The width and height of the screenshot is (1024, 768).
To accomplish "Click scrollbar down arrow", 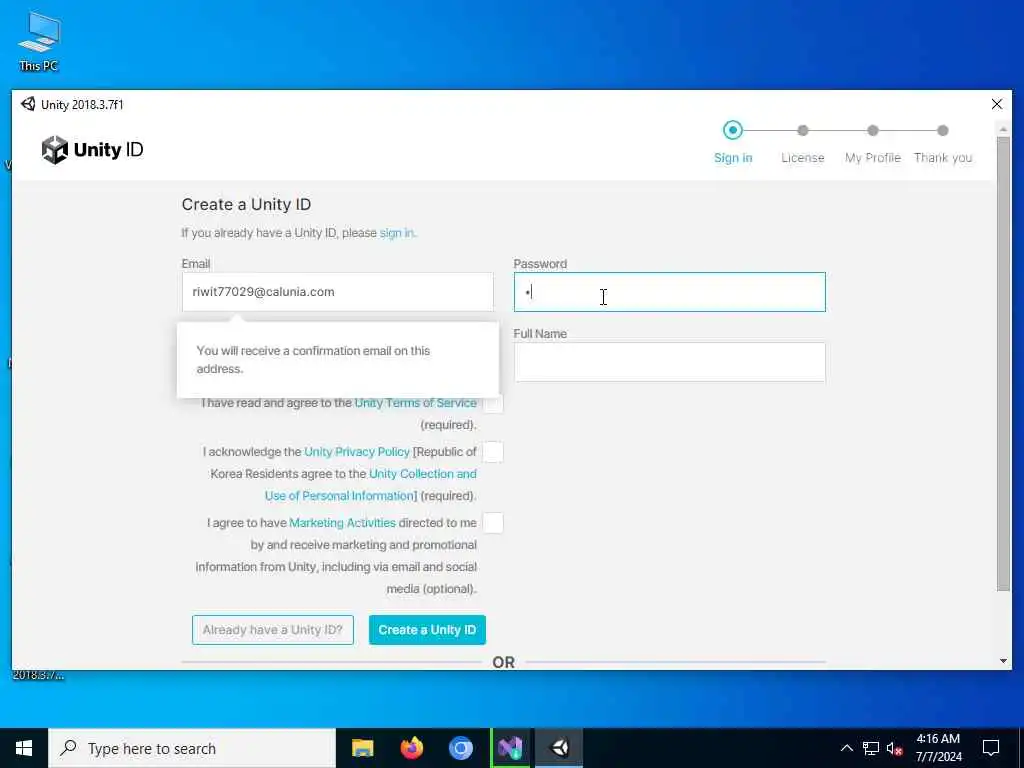I will (1003, 662).
